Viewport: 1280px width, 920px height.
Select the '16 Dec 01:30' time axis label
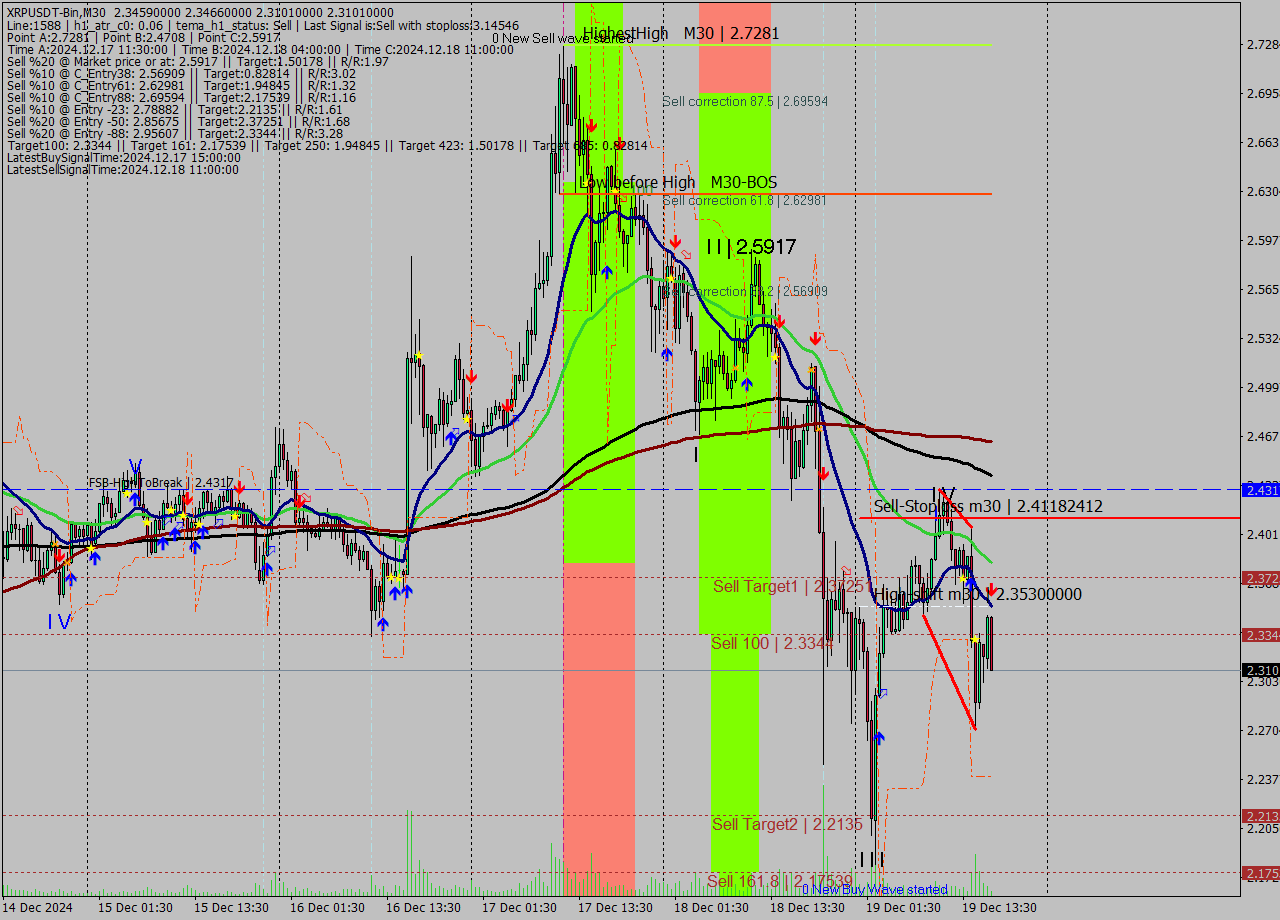326,907
